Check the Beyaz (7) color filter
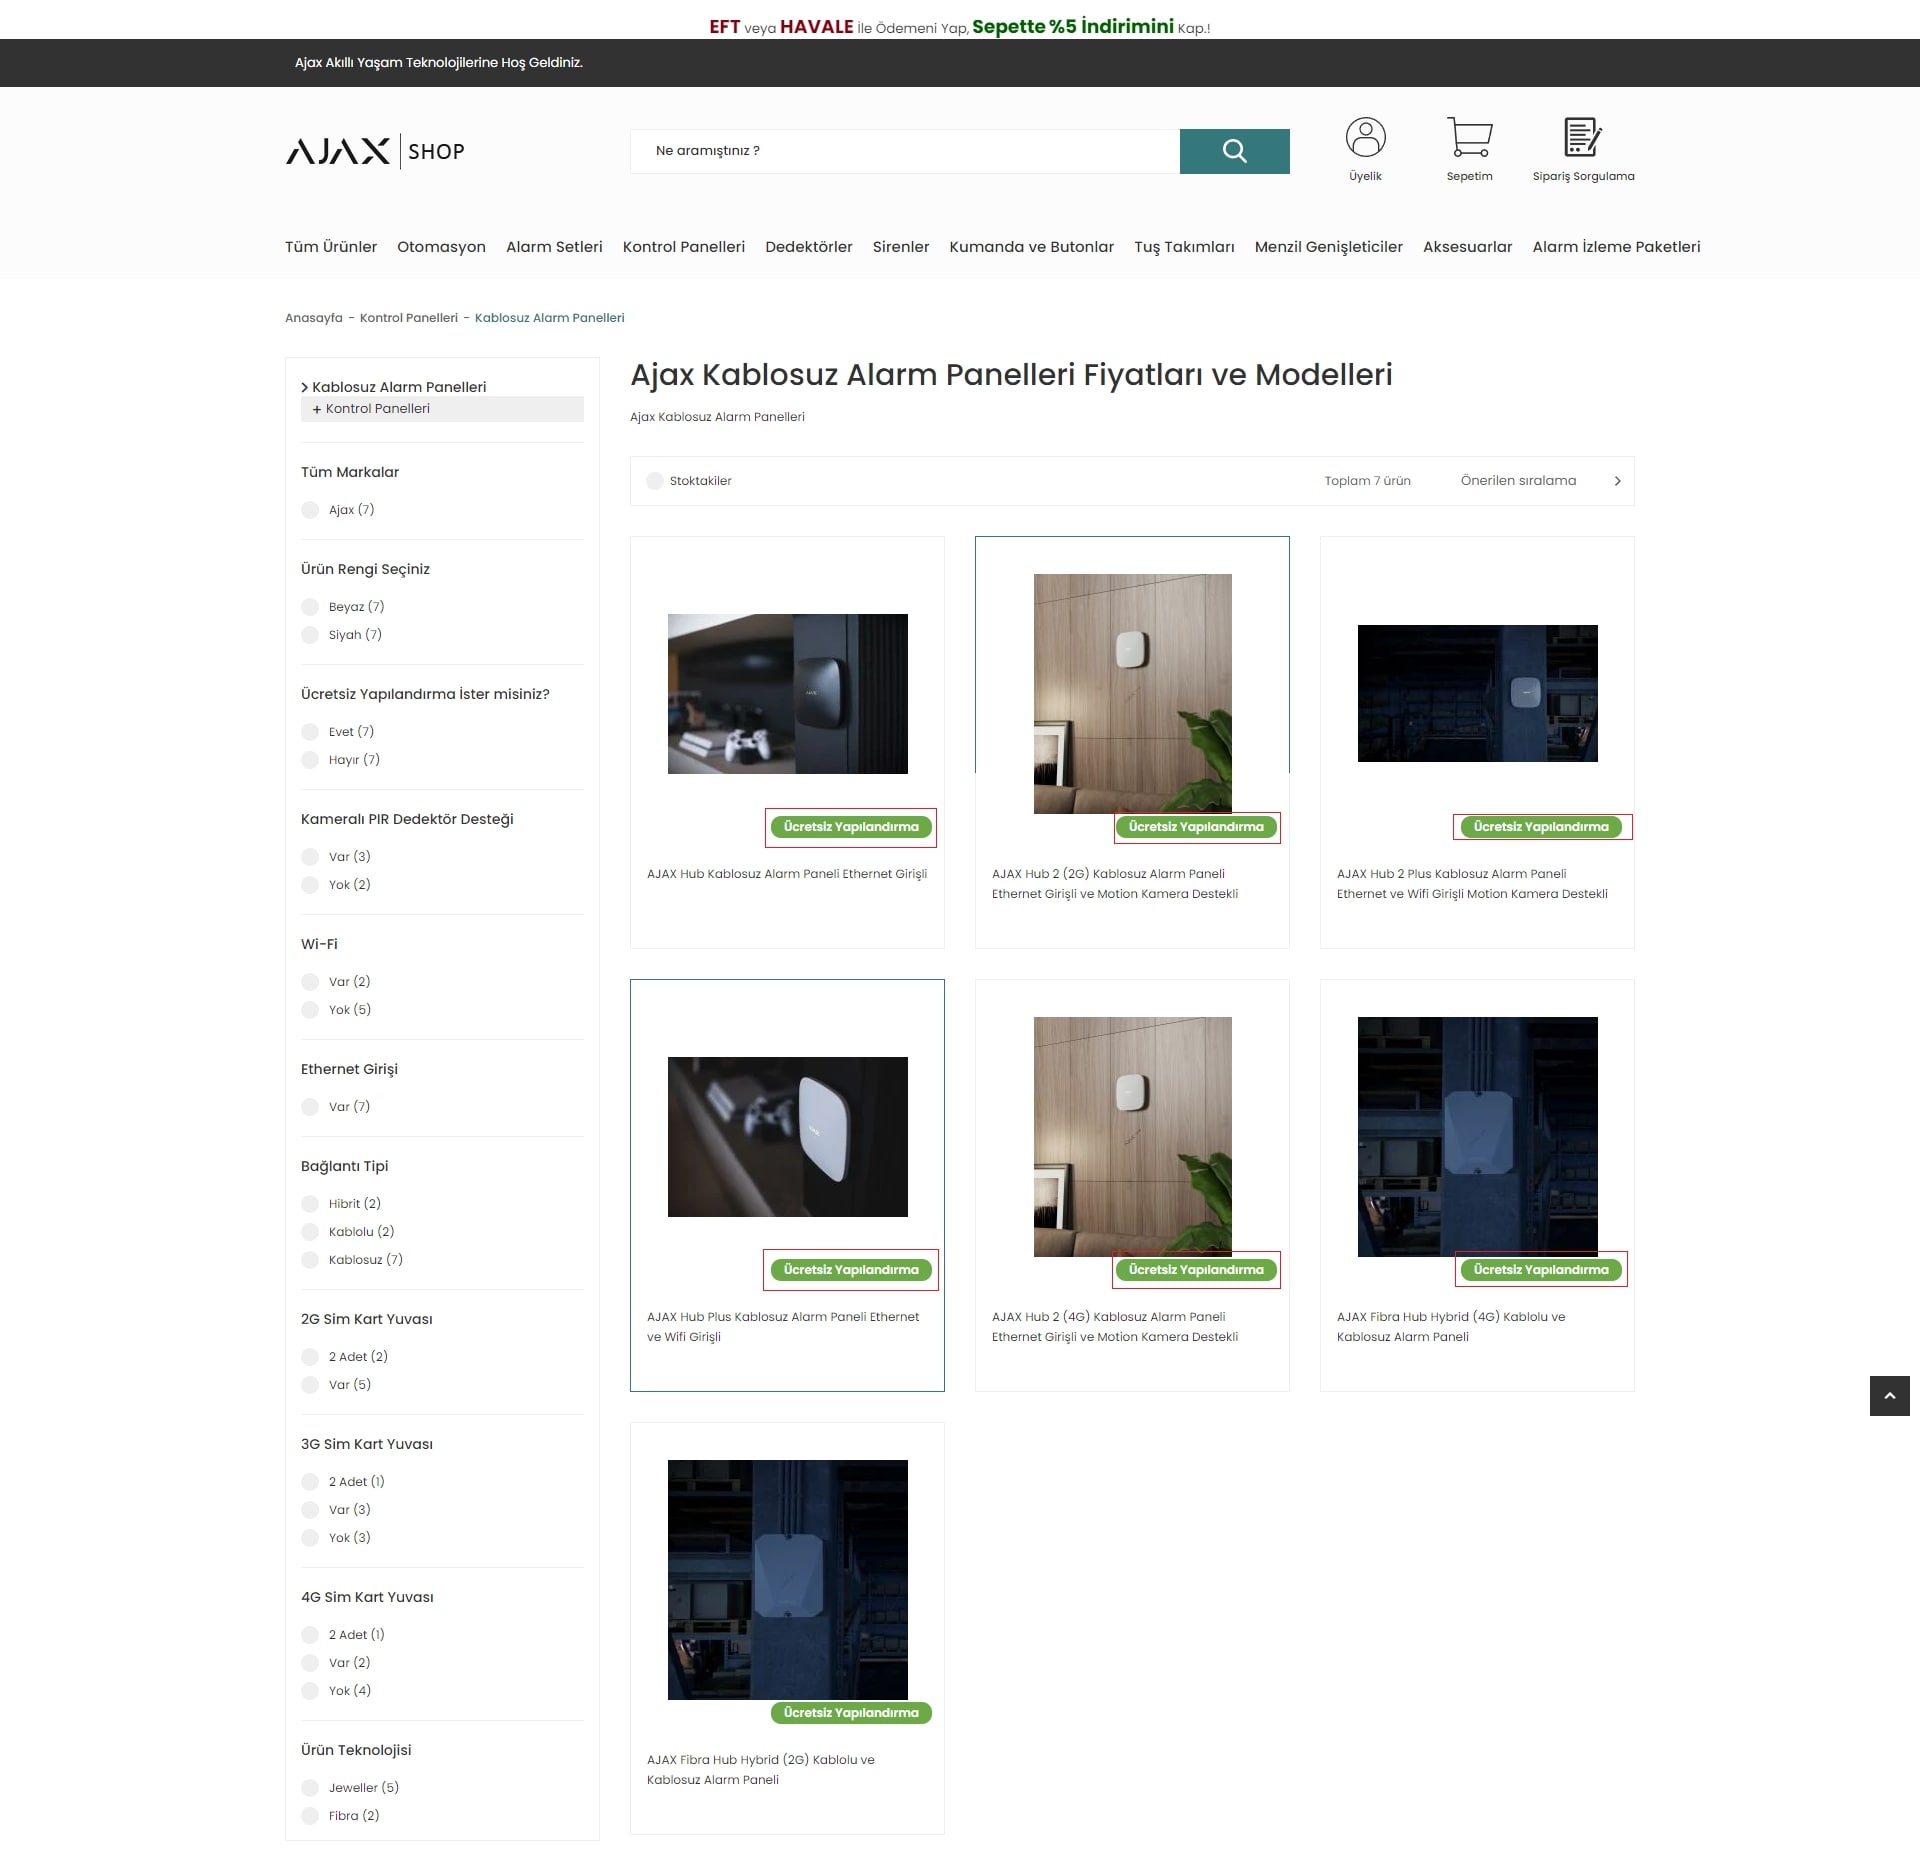Image resolution: width=1920 pixels, height=1859 pixels. point(310,607)
